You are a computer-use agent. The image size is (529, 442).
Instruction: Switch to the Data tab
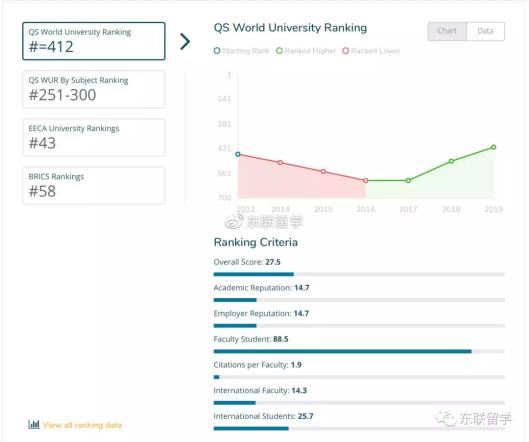click(485, 31)
